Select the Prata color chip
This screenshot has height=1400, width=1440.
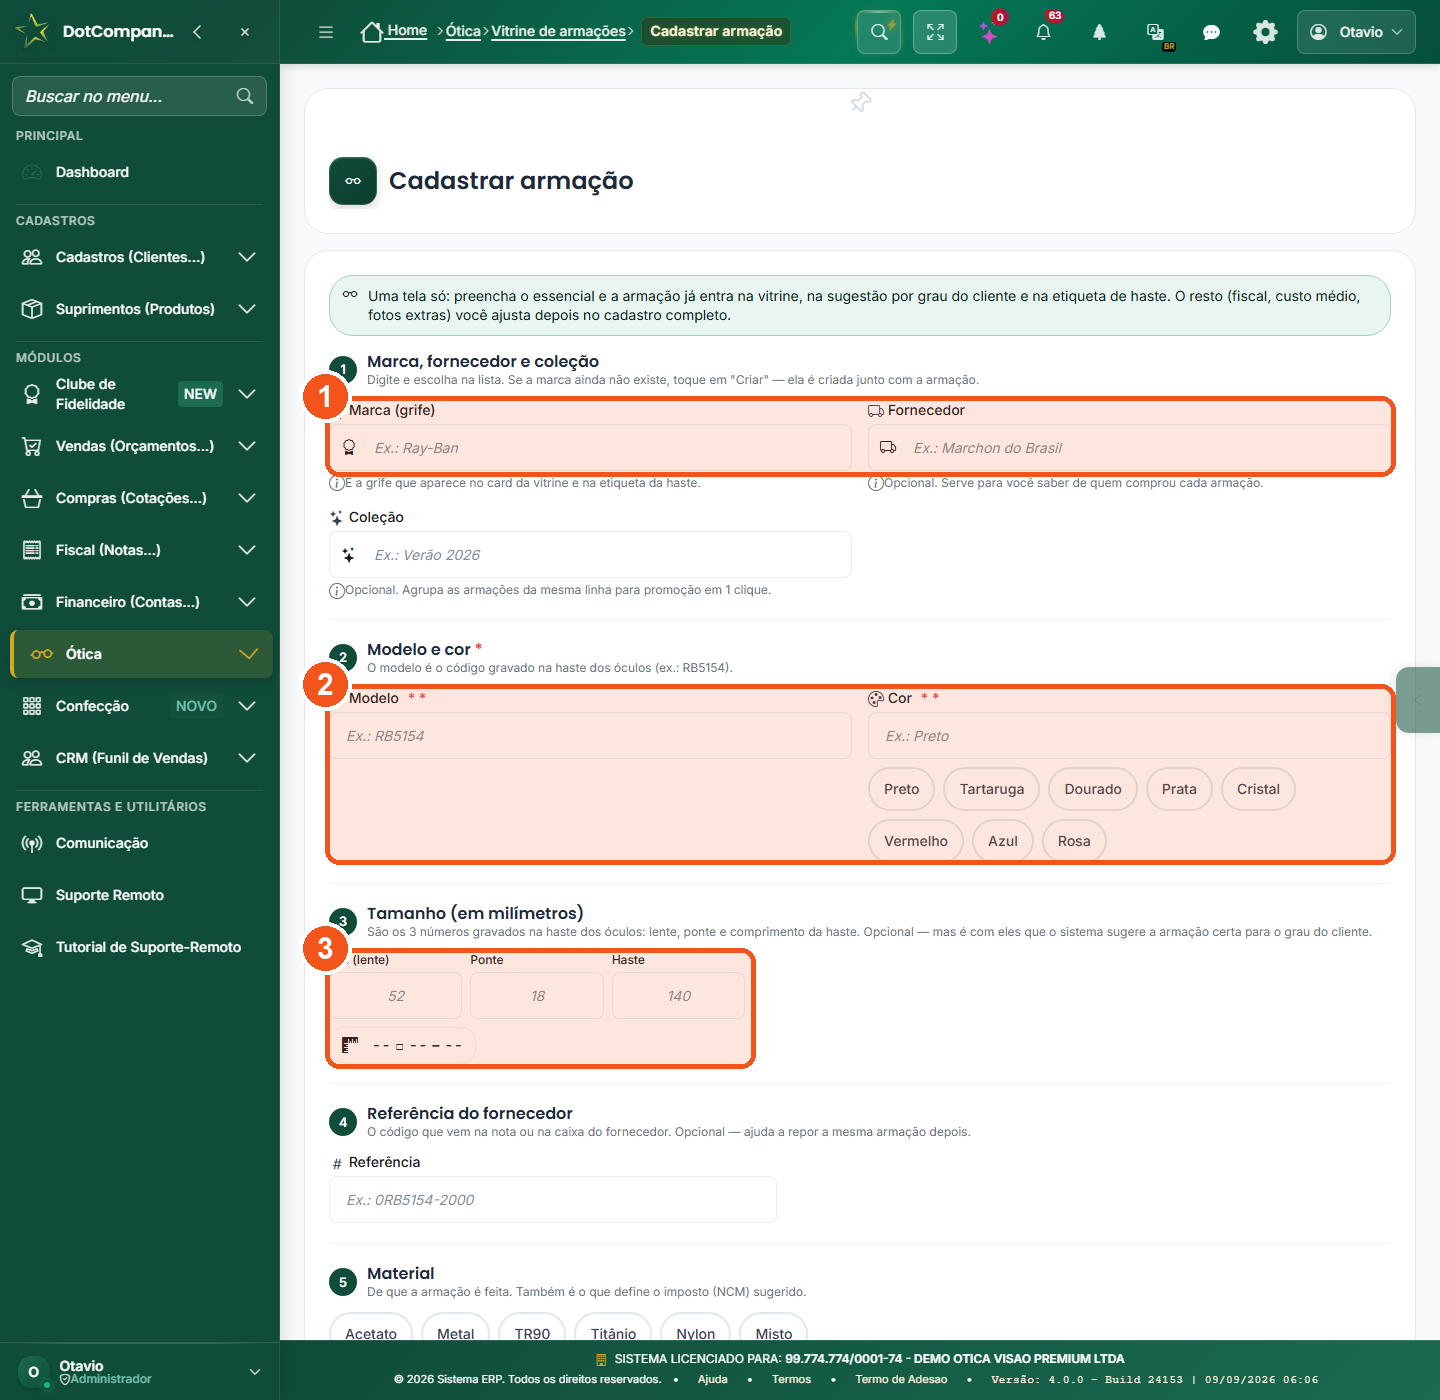click(x=1179, y=789)
